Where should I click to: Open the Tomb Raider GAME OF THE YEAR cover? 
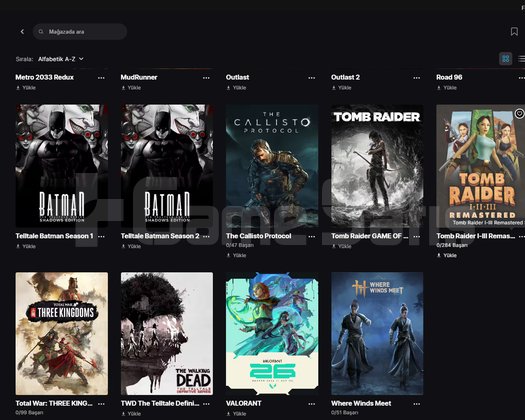[377, 166]
